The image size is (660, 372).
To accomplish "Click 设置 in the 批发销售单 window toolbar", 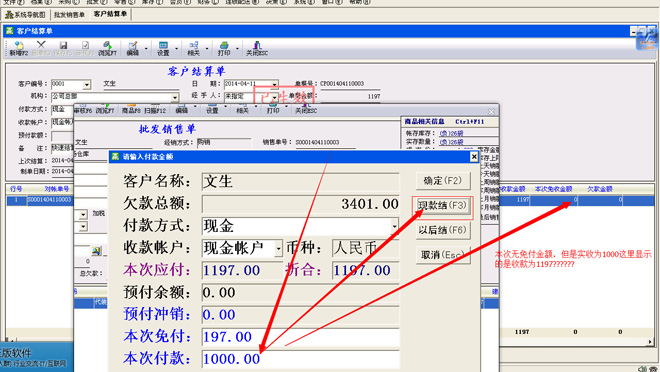I will point(212,110).
